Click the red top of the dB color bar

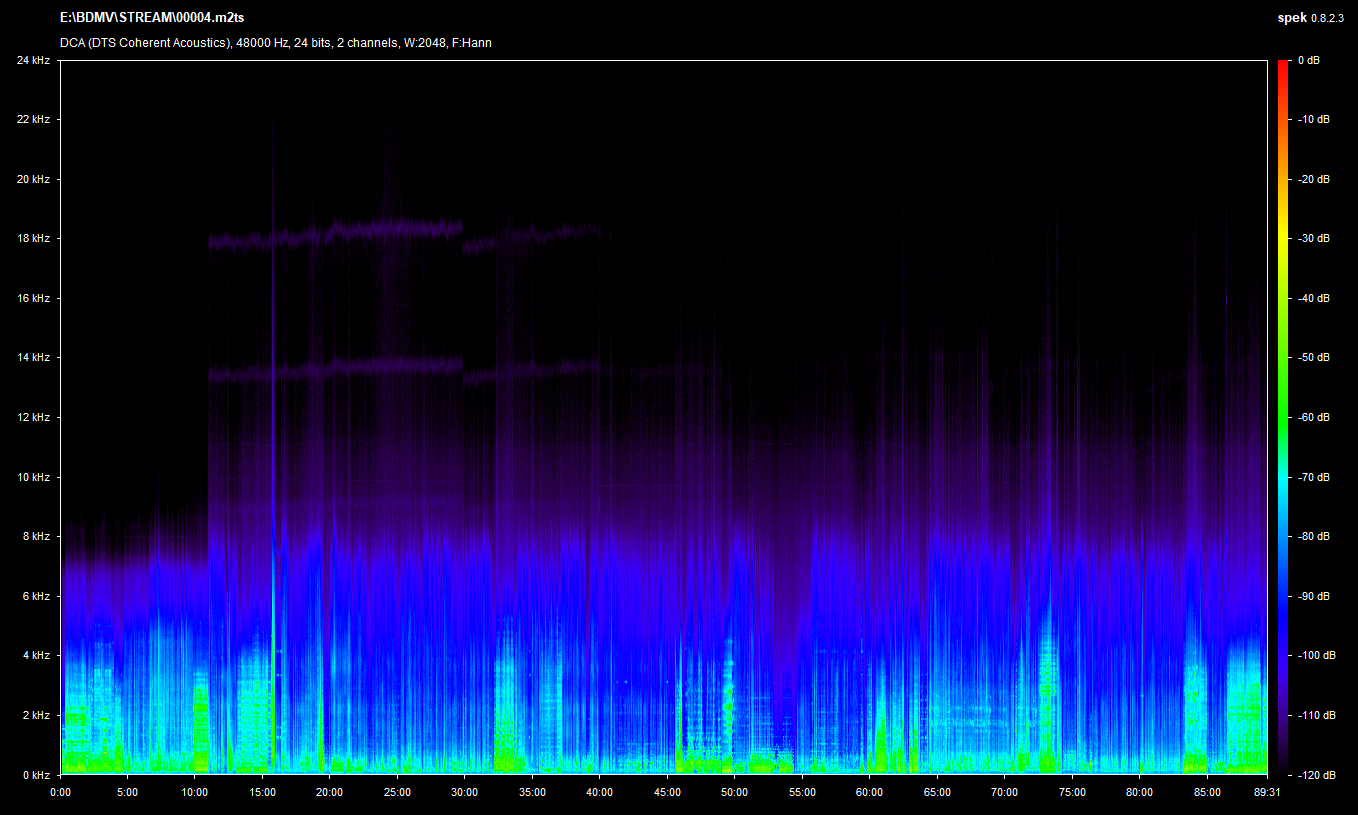(x=1283, y=64)
